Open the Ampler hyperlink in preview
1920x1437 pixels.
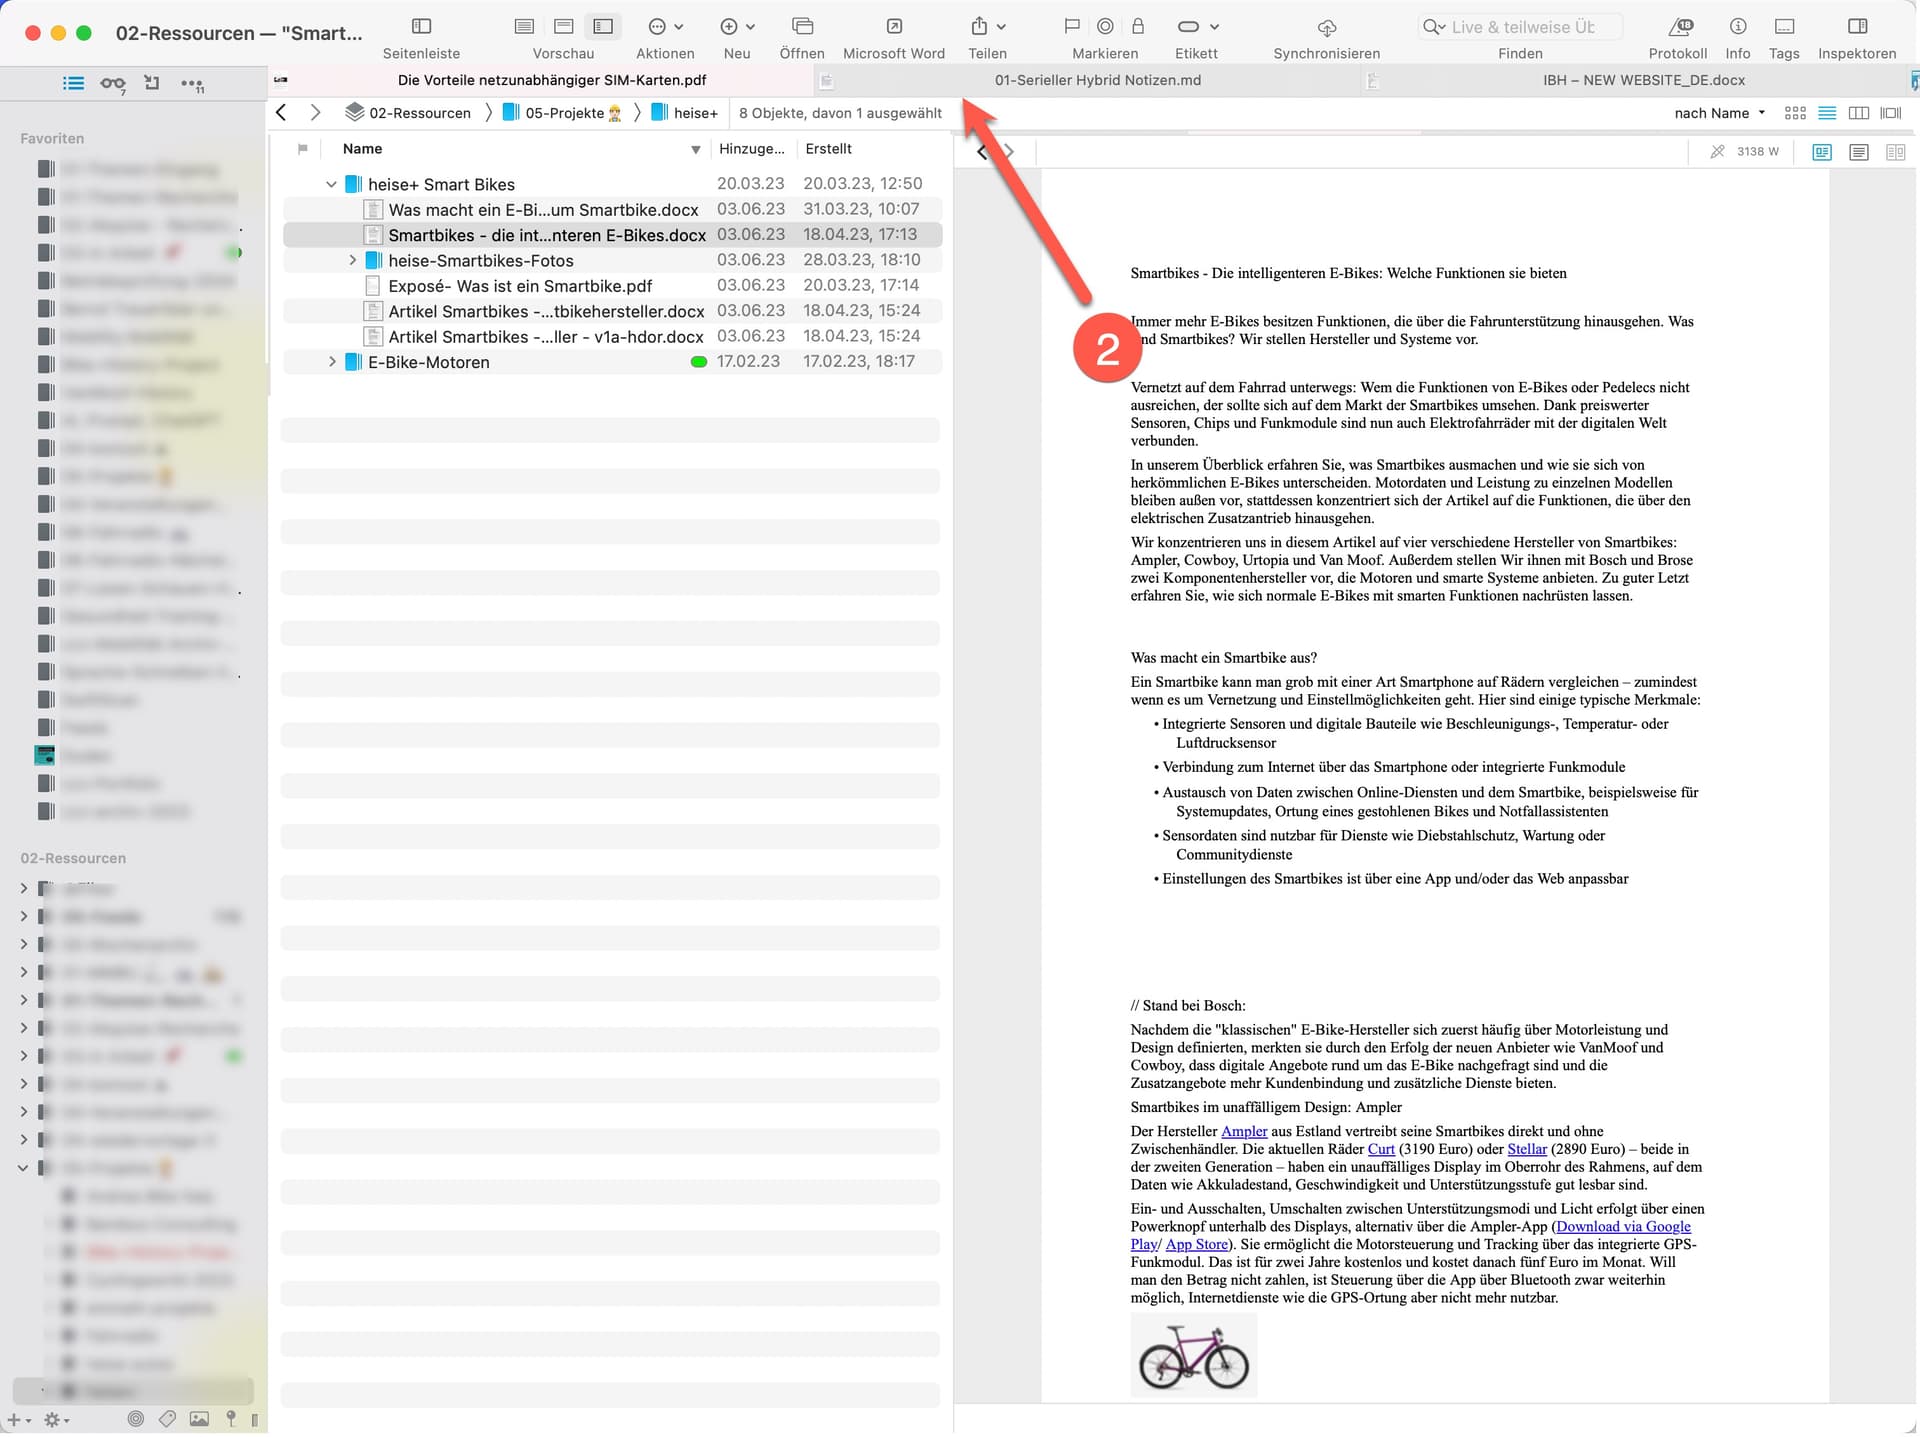coord(1244,1132)
